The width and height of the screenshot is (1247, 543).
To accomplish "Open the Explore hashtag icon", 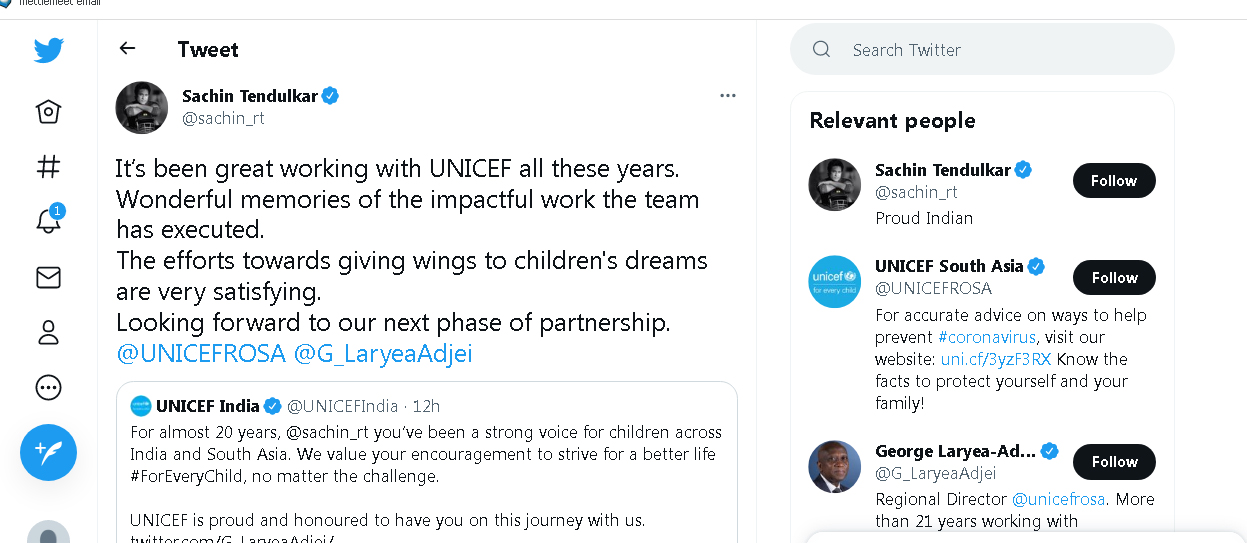I will click(x=48, y=166).
